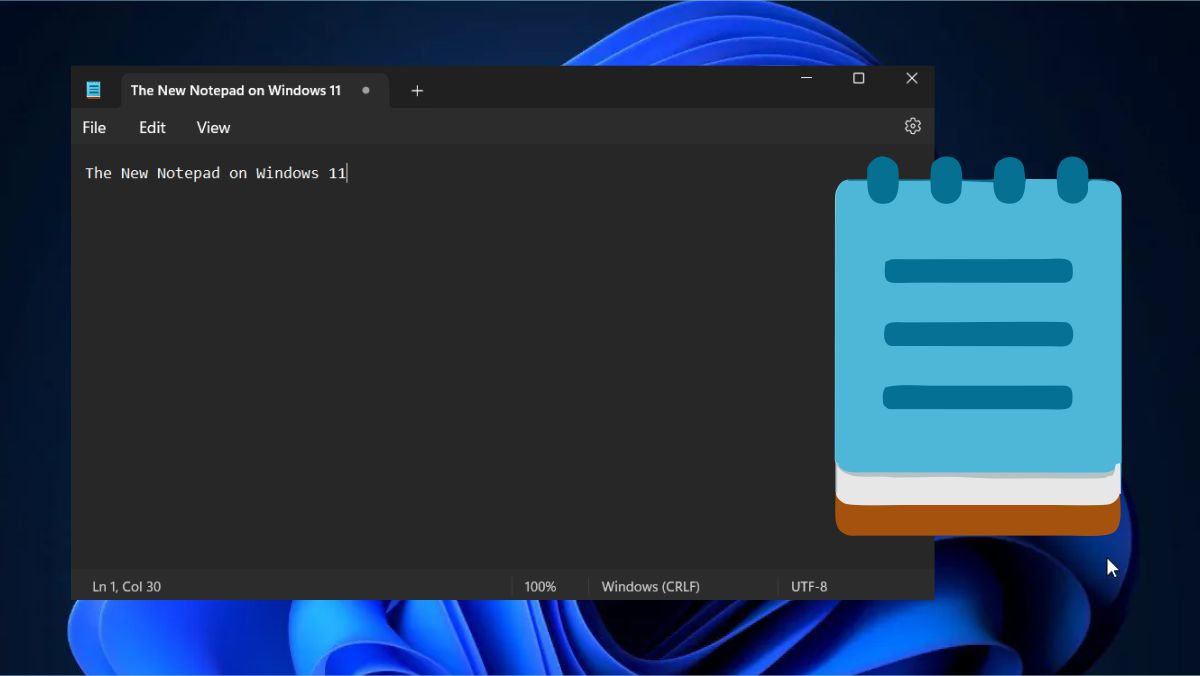Click the unsaved changes dot on the tab

point(365,90)
